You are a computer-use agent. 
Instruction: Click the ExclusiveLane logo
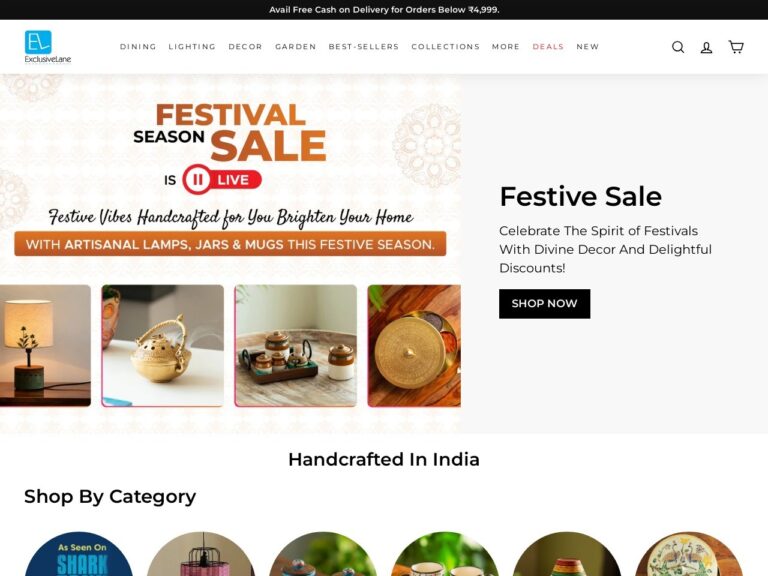pyautogui.click(x=48, y=47)
